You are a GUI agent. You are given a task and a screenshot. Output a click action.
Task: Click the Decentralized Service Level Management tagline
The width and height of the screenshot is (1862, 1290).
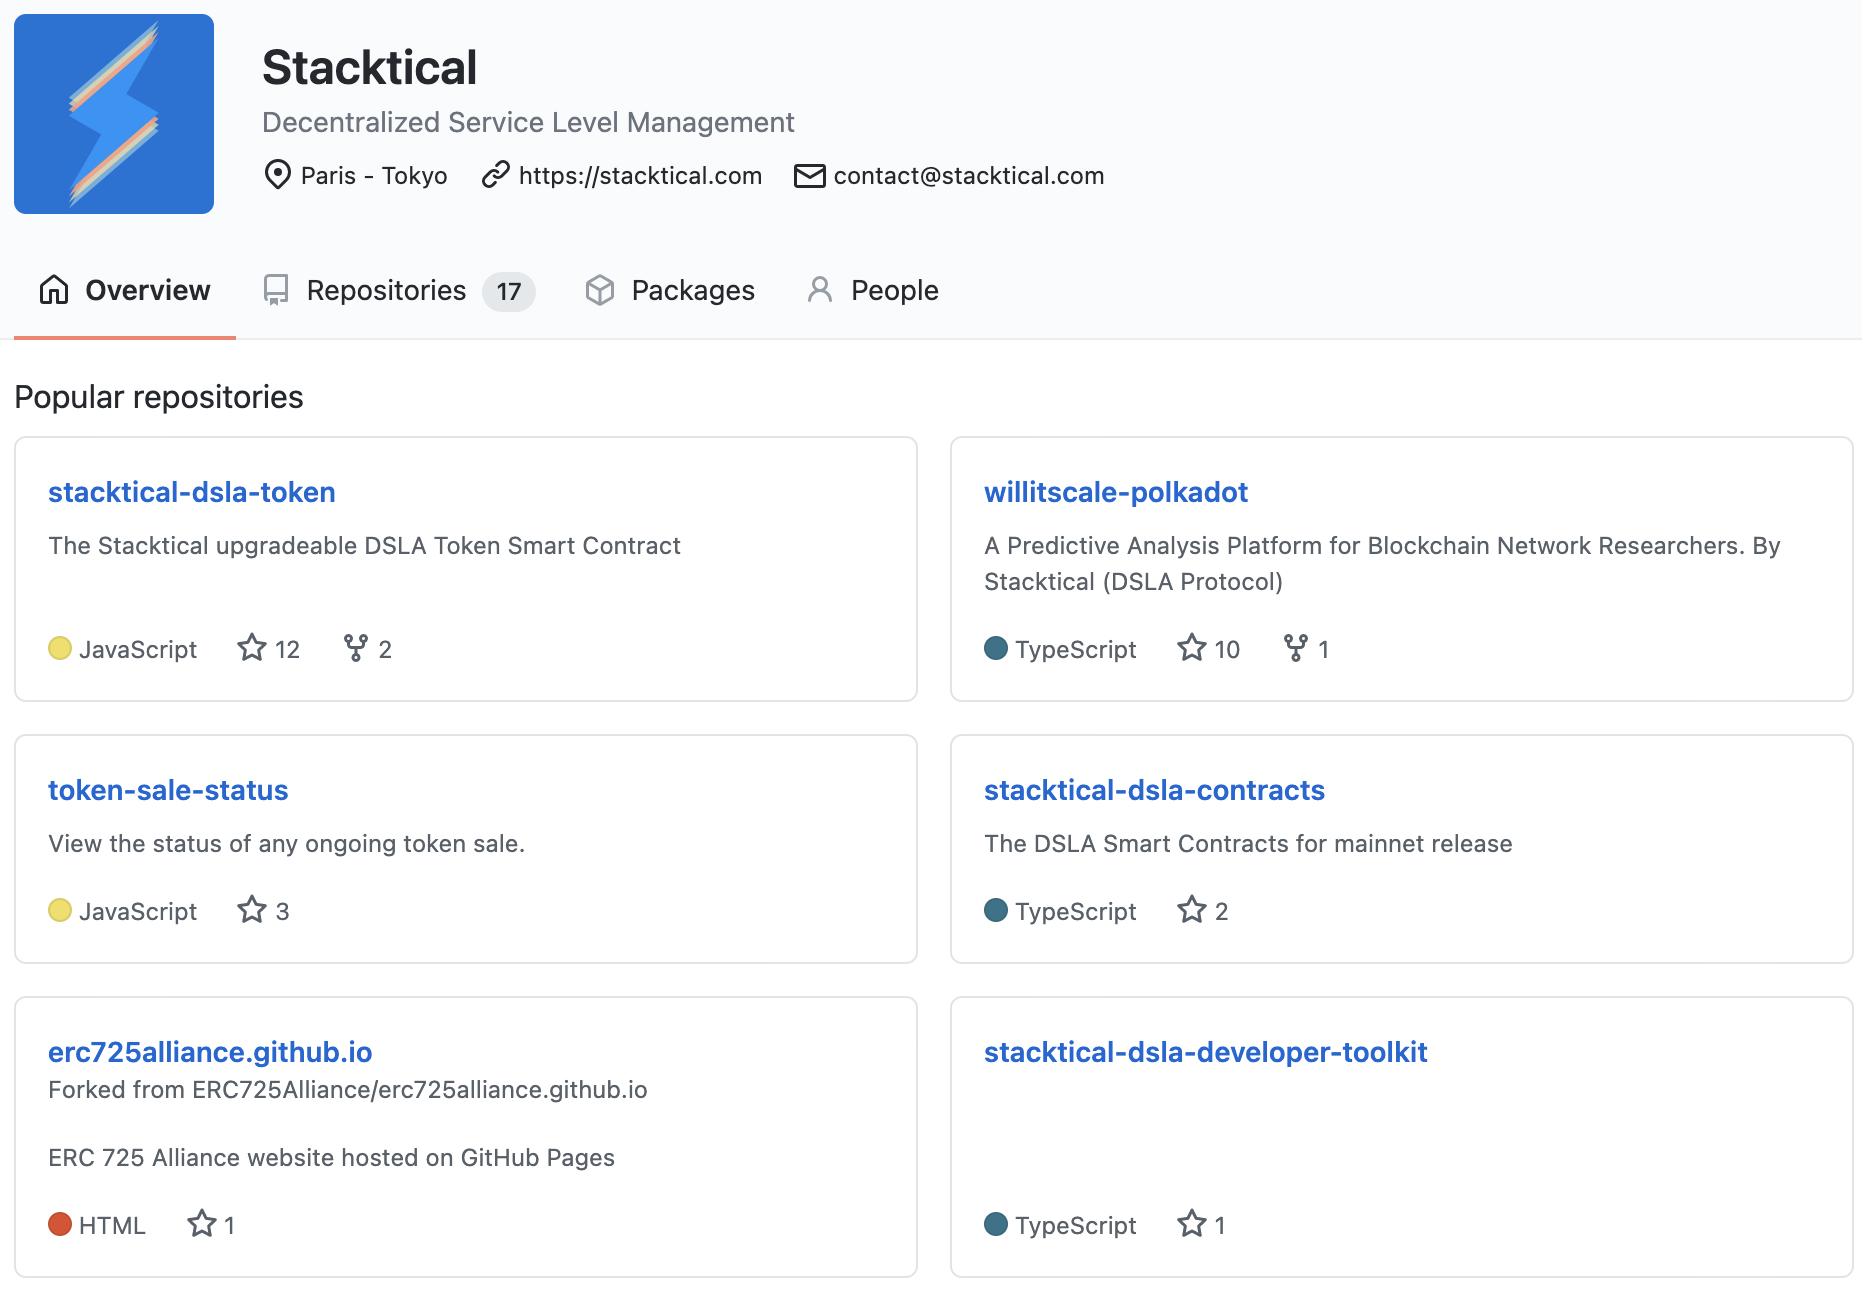pos(528,122)
